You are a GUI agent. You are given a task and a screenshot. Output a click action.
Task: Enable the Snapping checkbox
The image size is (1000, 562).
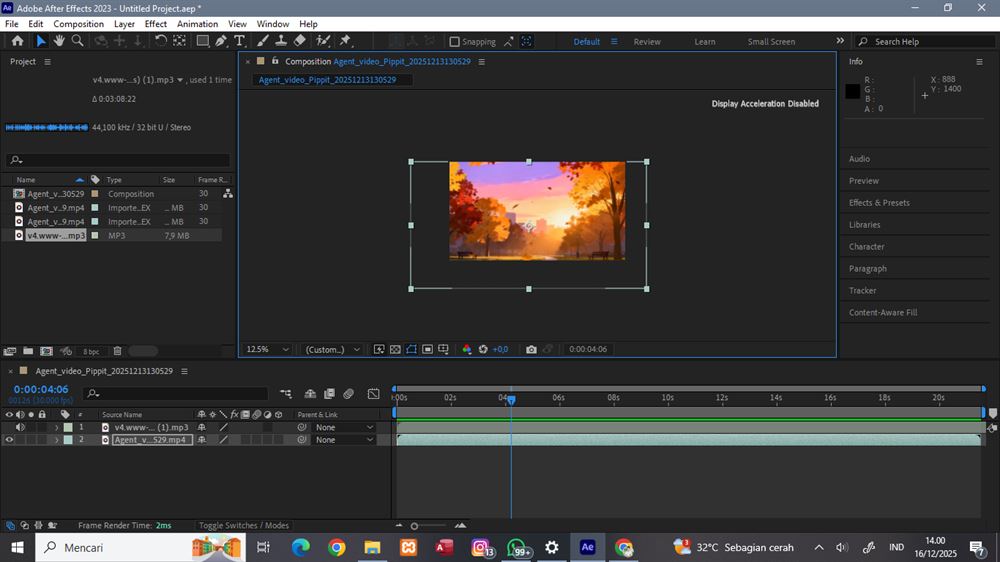click(x=455, y=42)
